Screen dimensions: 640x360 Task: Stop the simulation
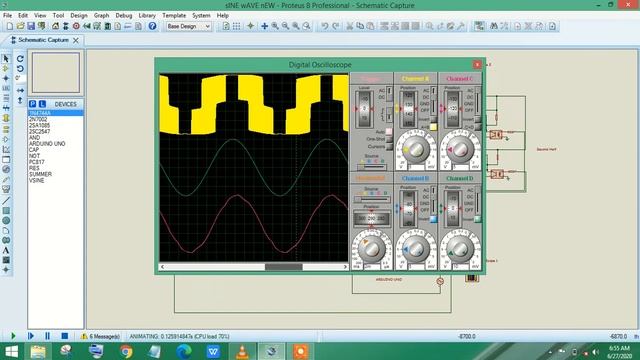64,336
